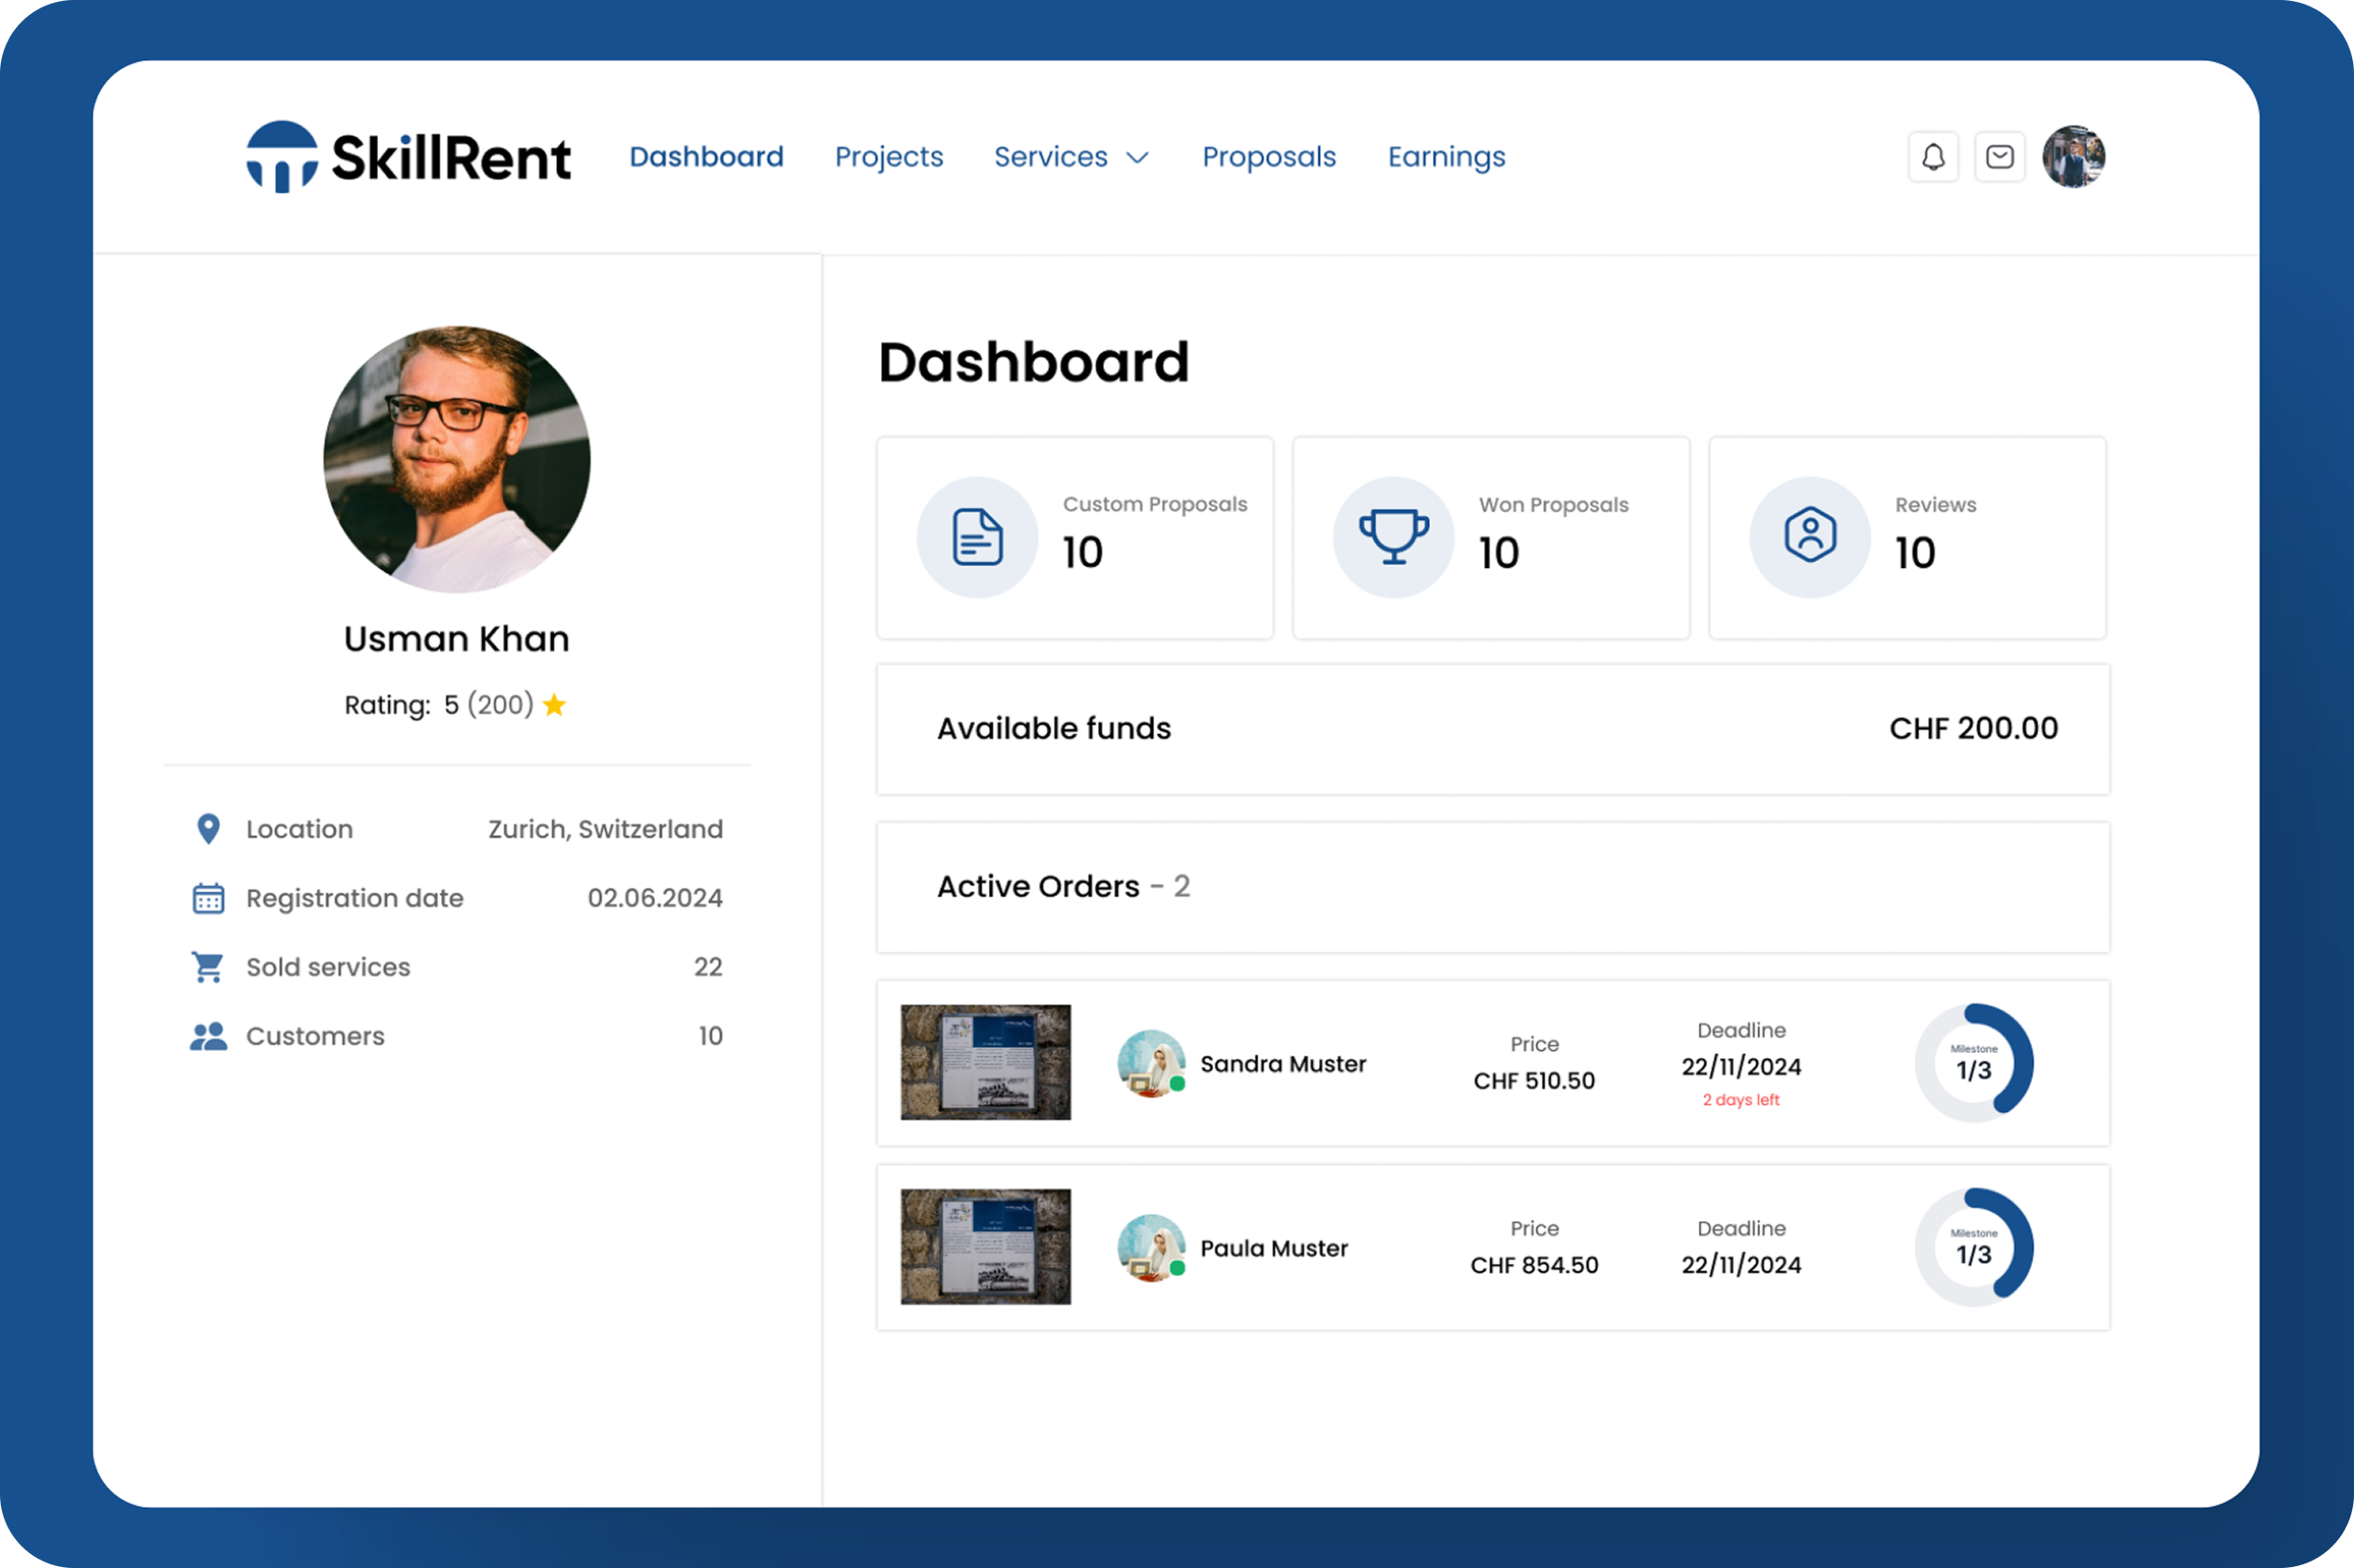Open Paula Muster's order thumbnail
This screenshot has height=1568, width=2354.
point(985,1246)
